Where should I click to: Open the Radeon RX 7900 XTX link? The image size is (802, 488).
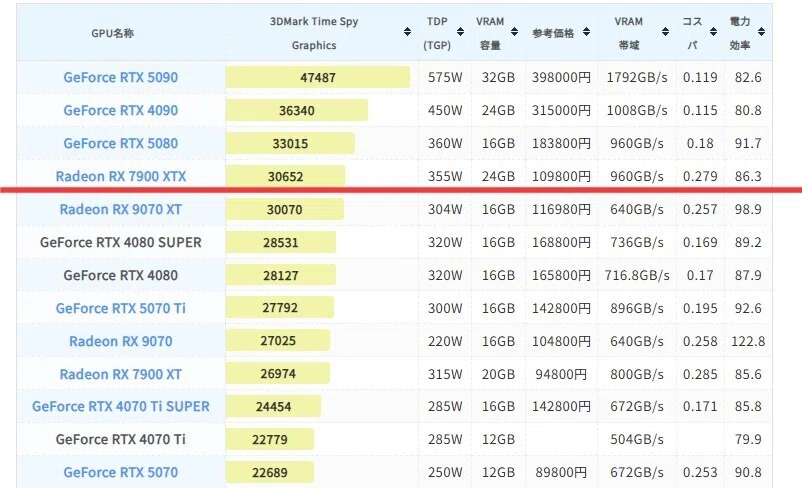coord(121,176)
